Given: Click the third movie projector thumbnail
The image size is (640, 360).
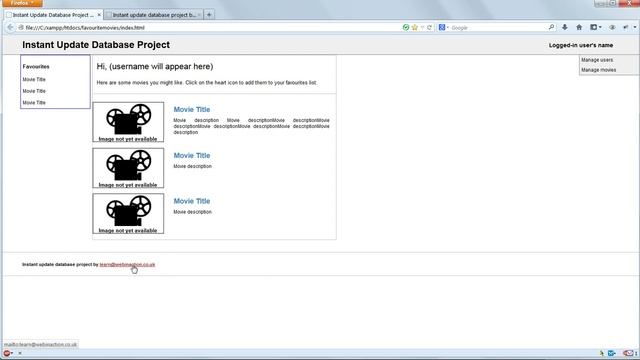Looking at the screenshot, I should tap(128, 214).
